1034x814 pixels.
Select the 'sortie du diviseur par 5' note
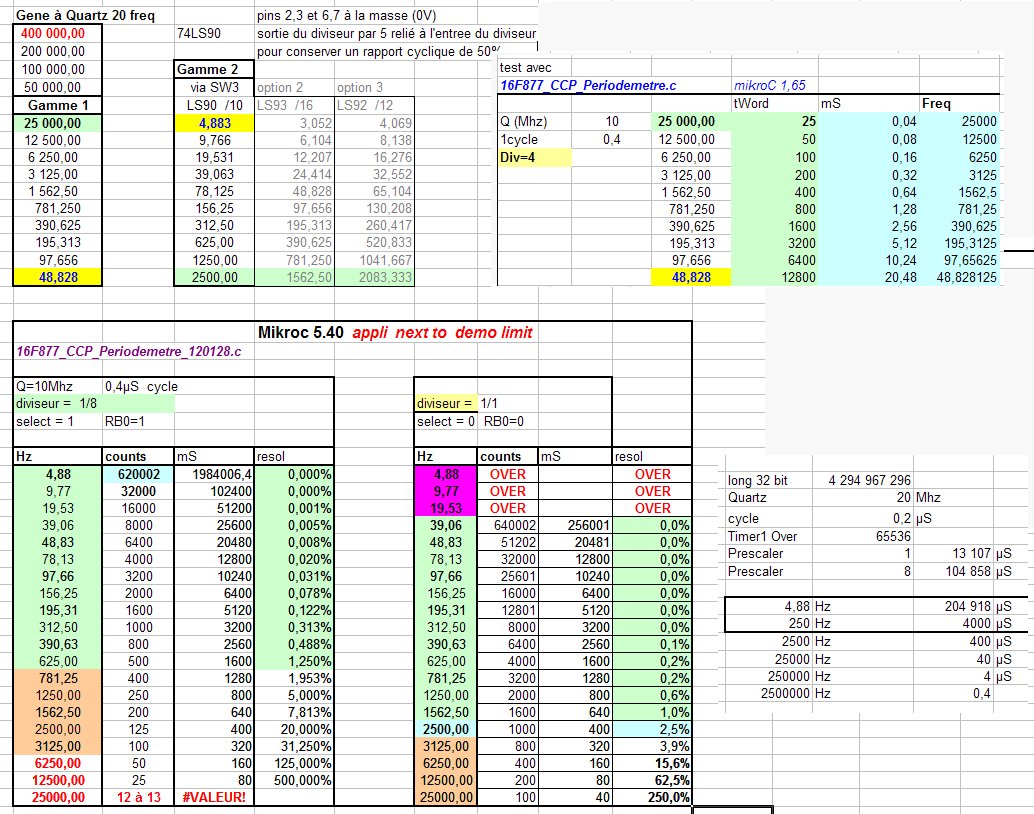(396, 33)
